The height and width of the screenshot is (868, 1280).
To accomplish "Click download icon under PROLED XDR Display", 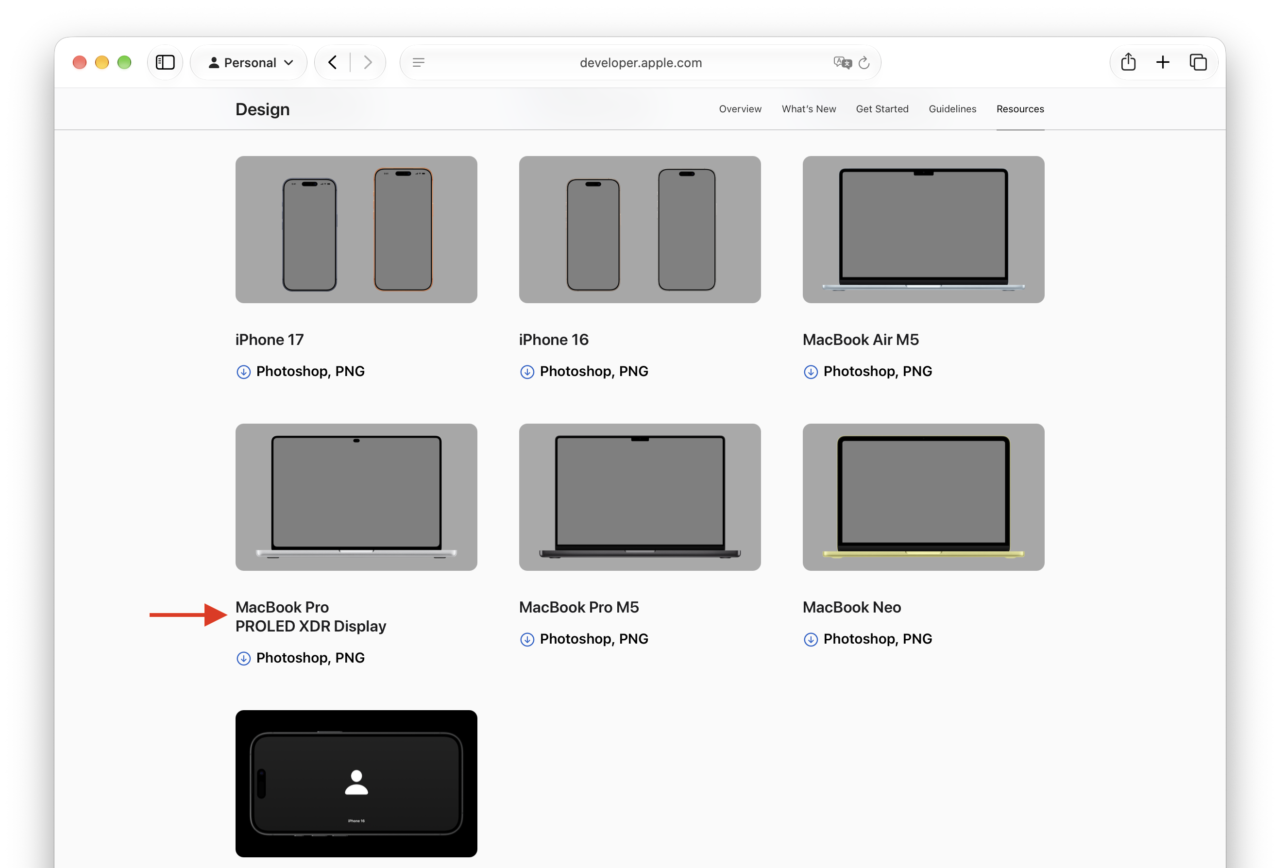I will pyautogui.click(x=243, y=659).
